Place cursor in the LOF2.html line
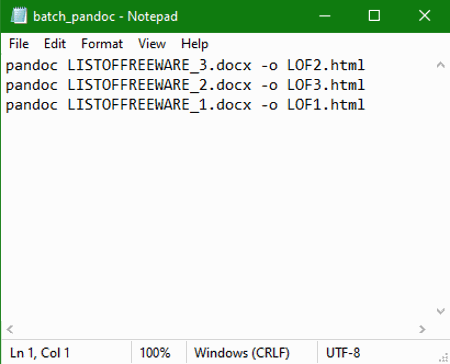 [185, 65]
